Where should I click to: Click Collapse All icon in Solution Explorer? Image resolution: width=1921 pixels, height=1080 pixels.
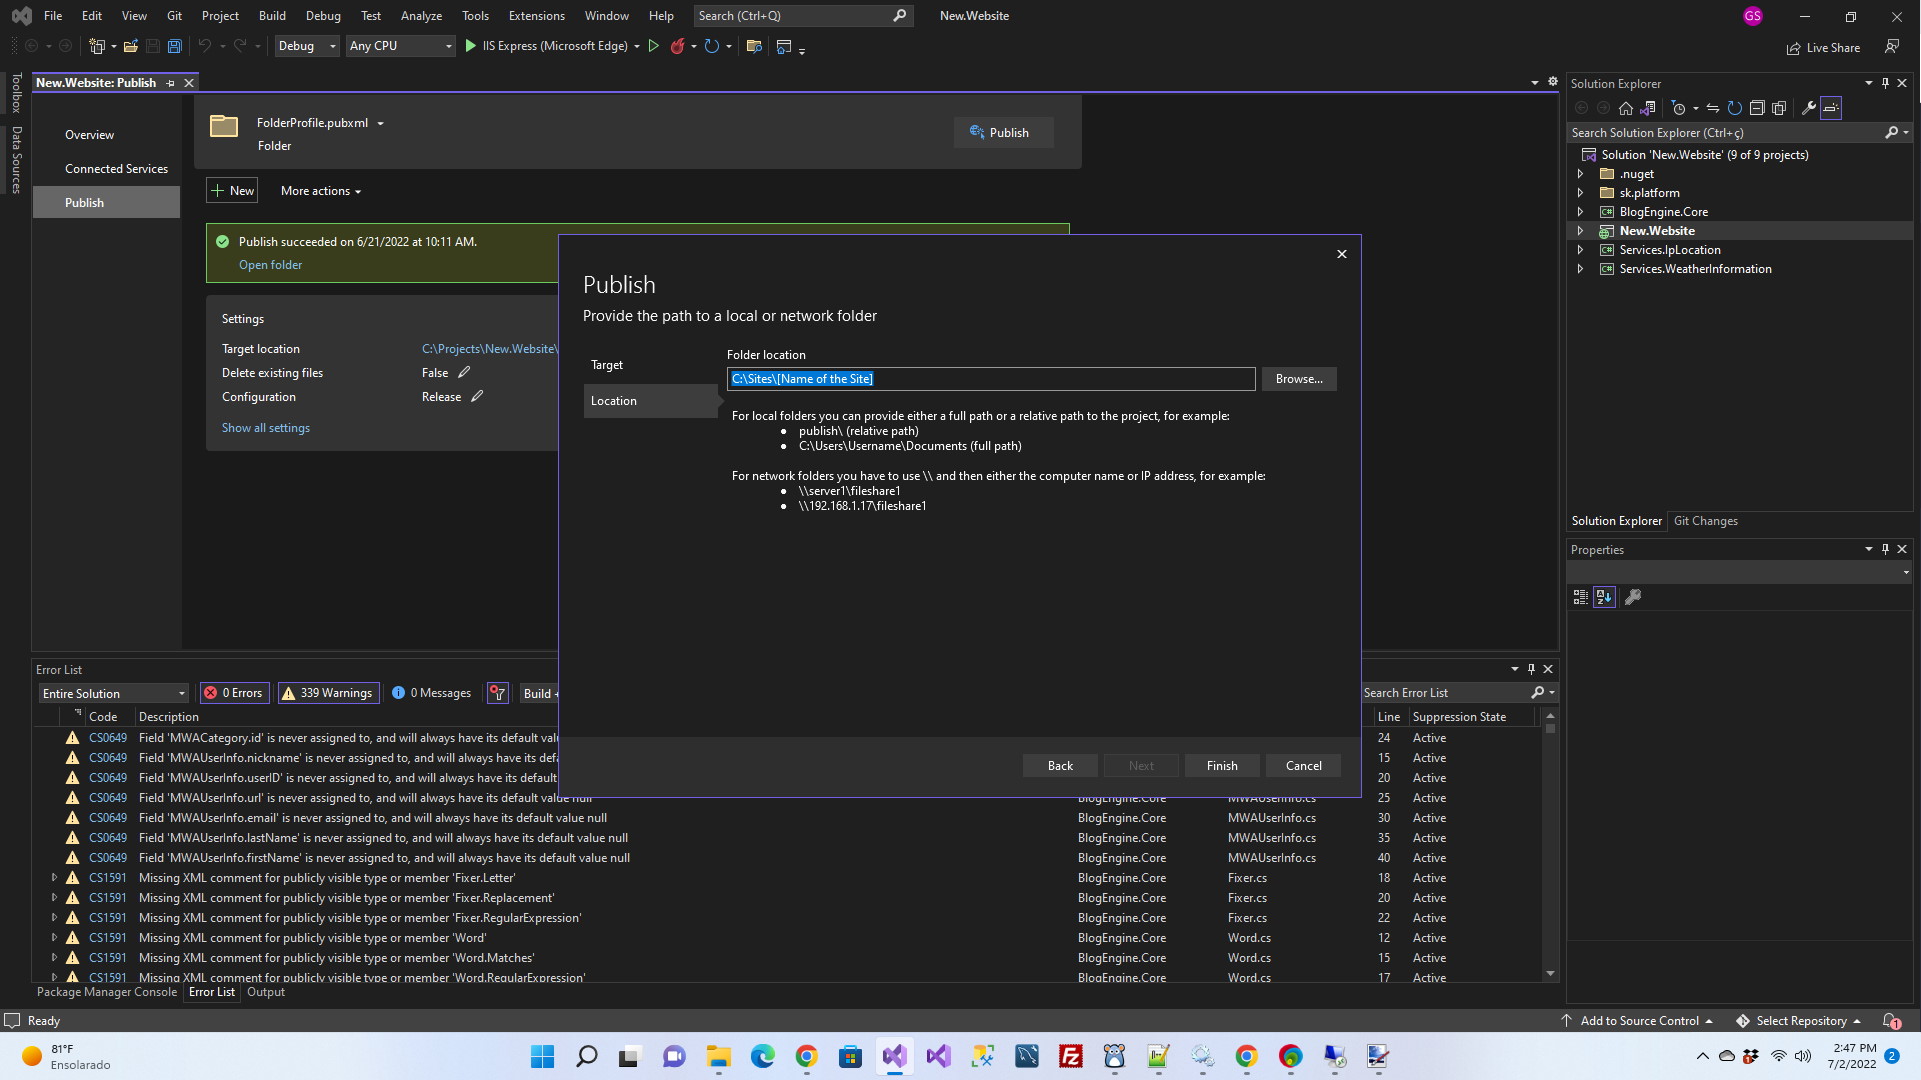(1757, 108)
